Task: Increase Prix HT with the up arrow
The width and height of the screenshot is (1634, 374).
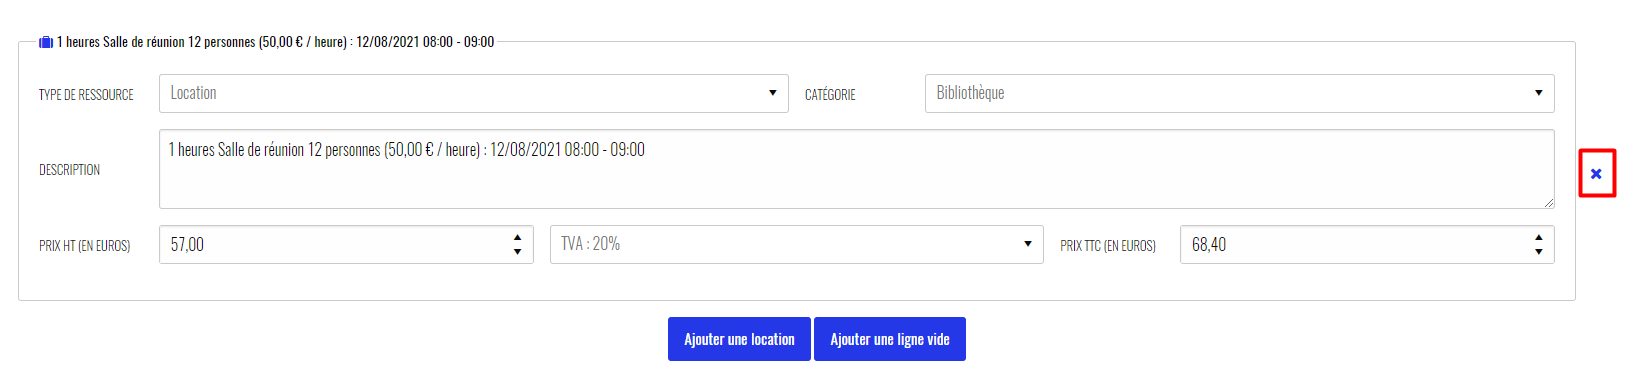Action: point(517,238)
